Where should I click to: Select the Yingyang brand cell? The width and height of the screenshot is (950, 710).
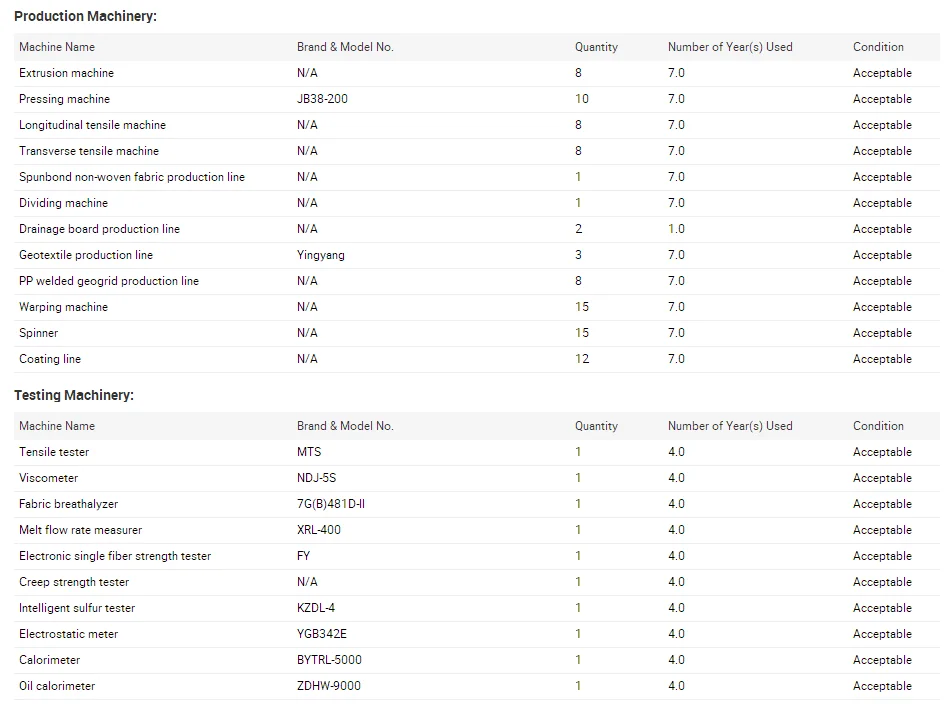[x=320, y=255]
